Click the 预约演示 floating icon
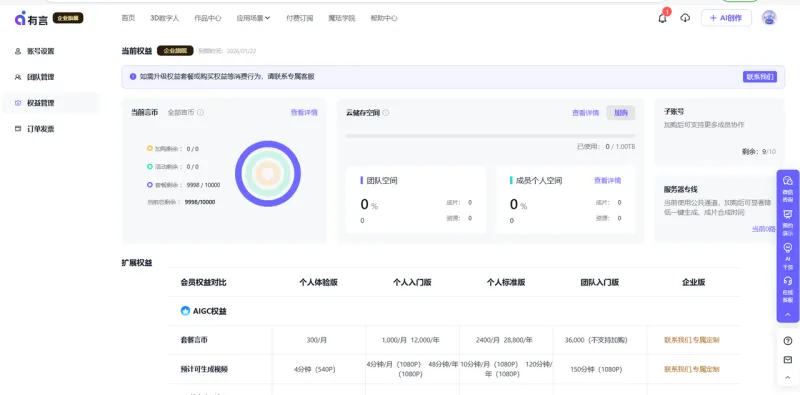The height and width of the screenshot is (395, 800). pyautogui.click(x=788, y=214)
